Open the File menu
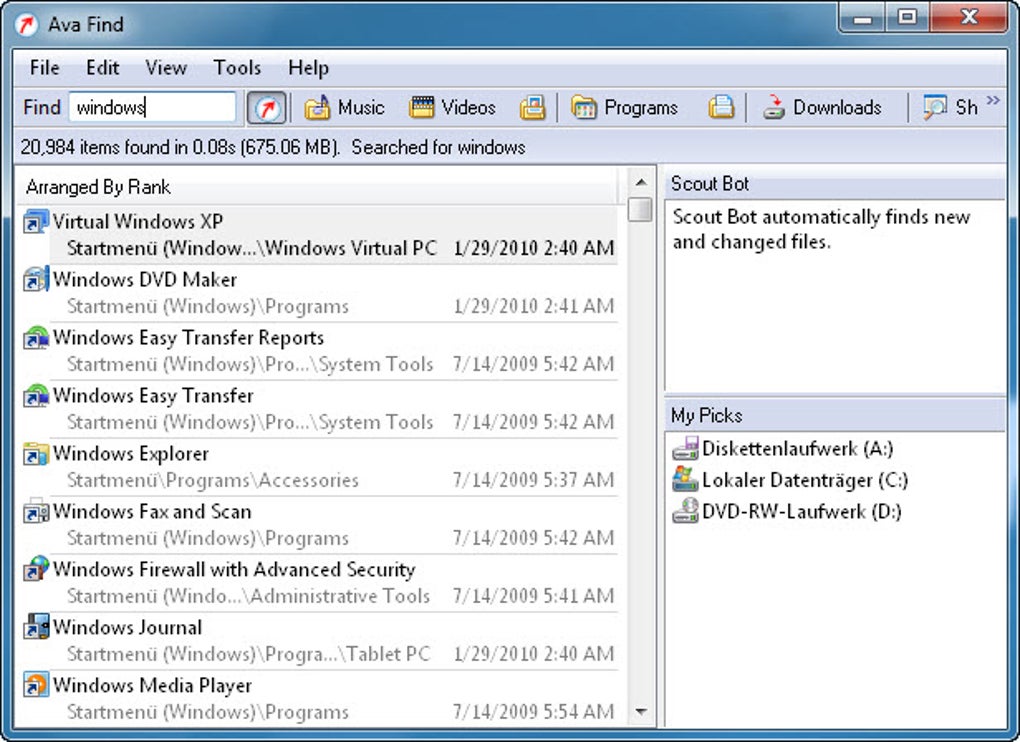 (44, 68)
